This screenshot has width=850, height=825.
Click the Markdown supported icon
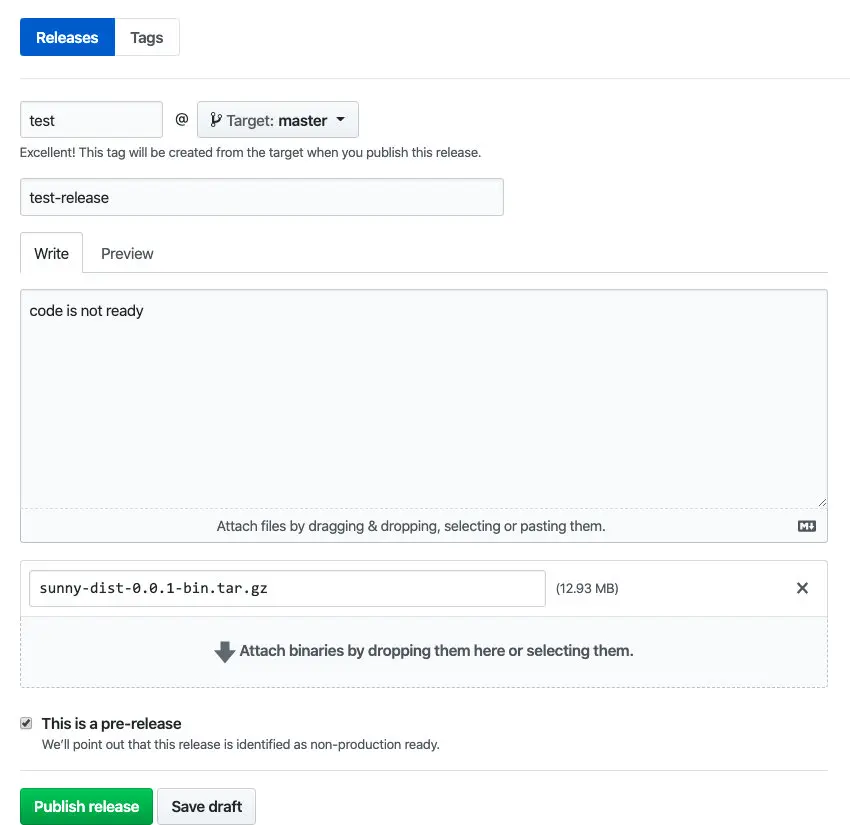pos(807,526)
